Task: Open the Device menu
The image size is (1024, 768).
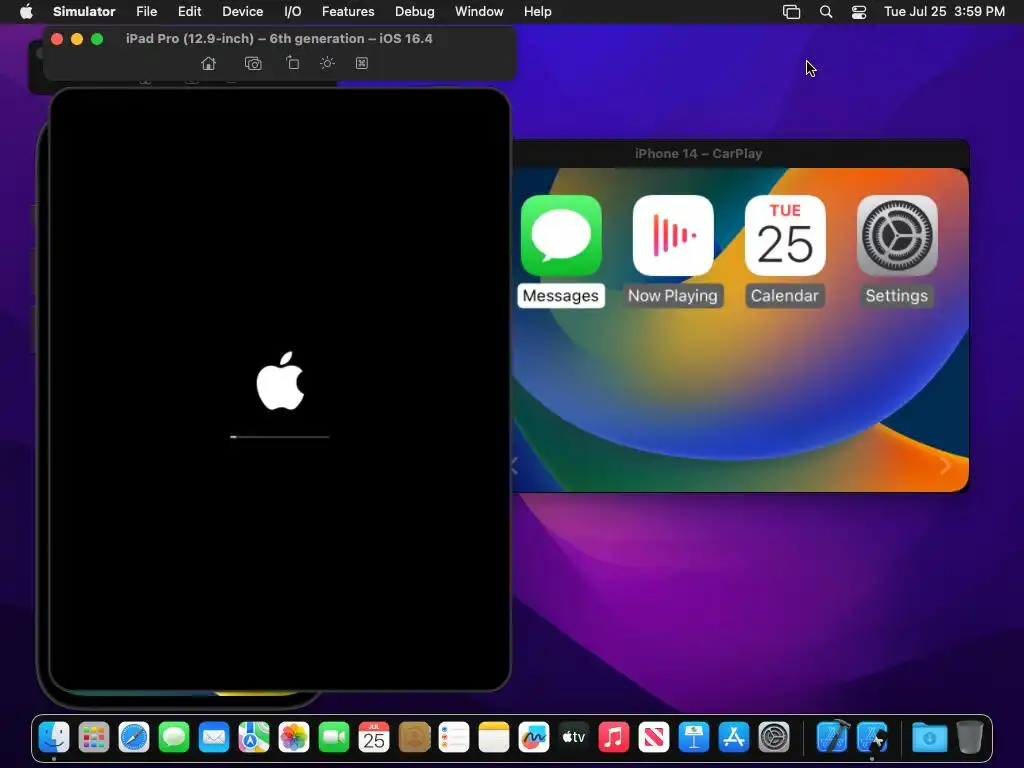Action: click(x=242, y=11)
